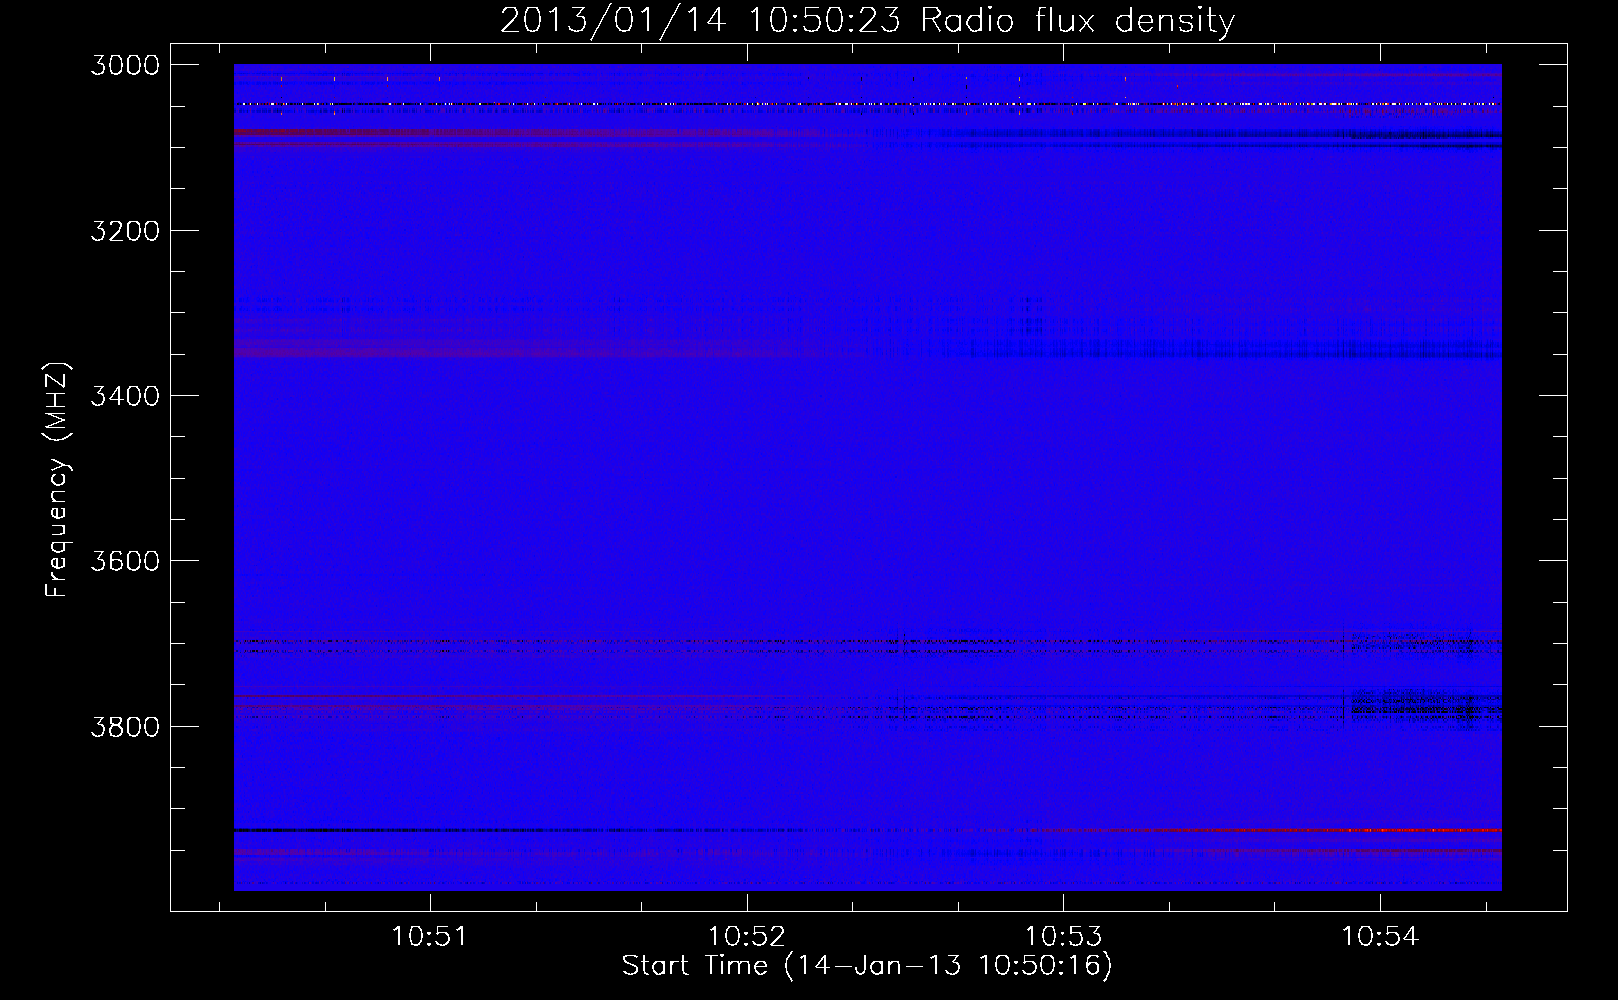The width and height of the screenshot is (1618, 1000).
Task: Click the plot title "2013/01/14 10:50:23 Radio flux density"
Action: click(867, 21)
